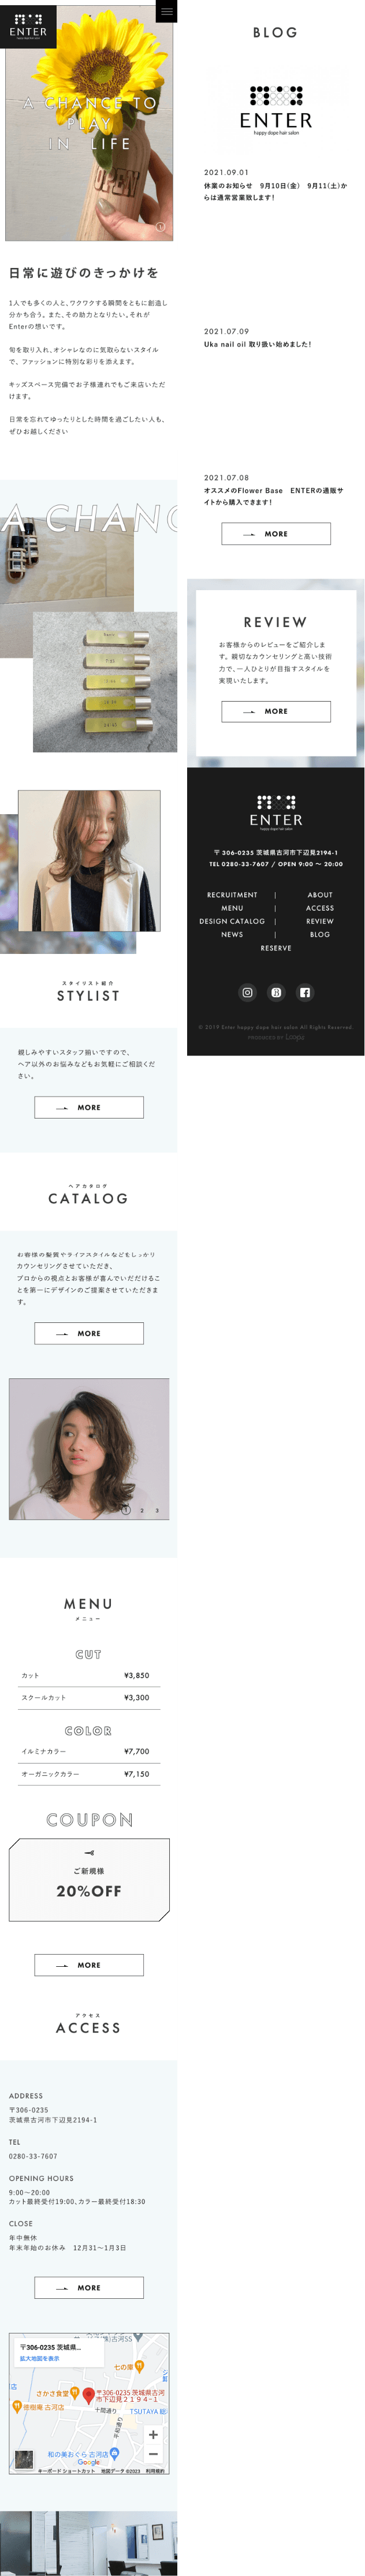The width and height of the screenshot is (365, 2576).
Task: Zoom out on the Google map
Action: pos(153,2454)
